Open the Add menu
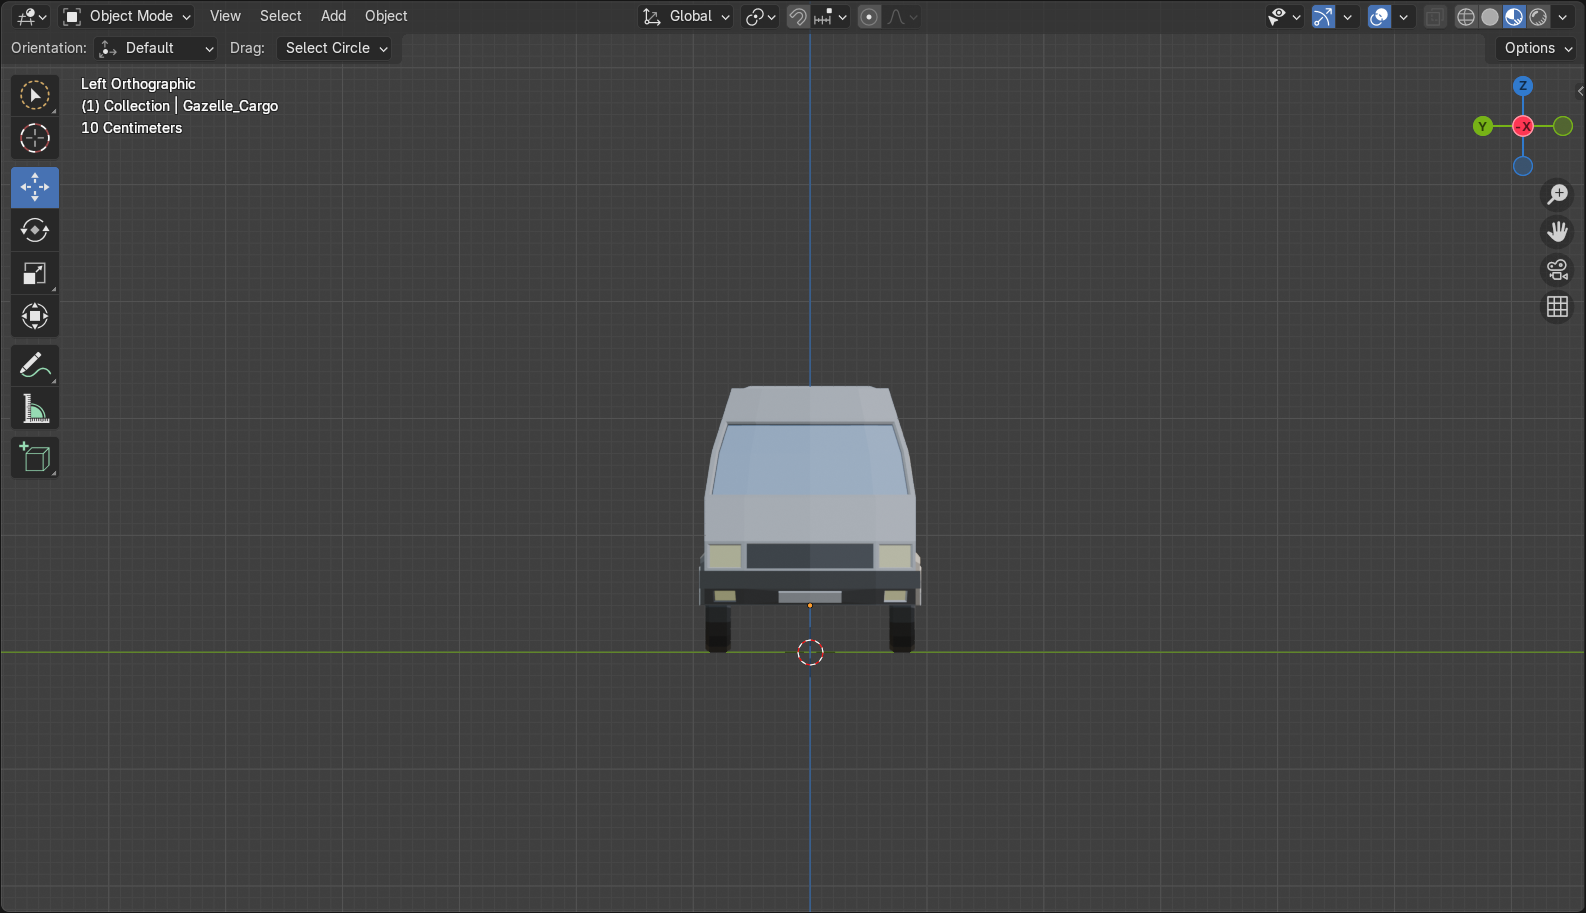 333,16
